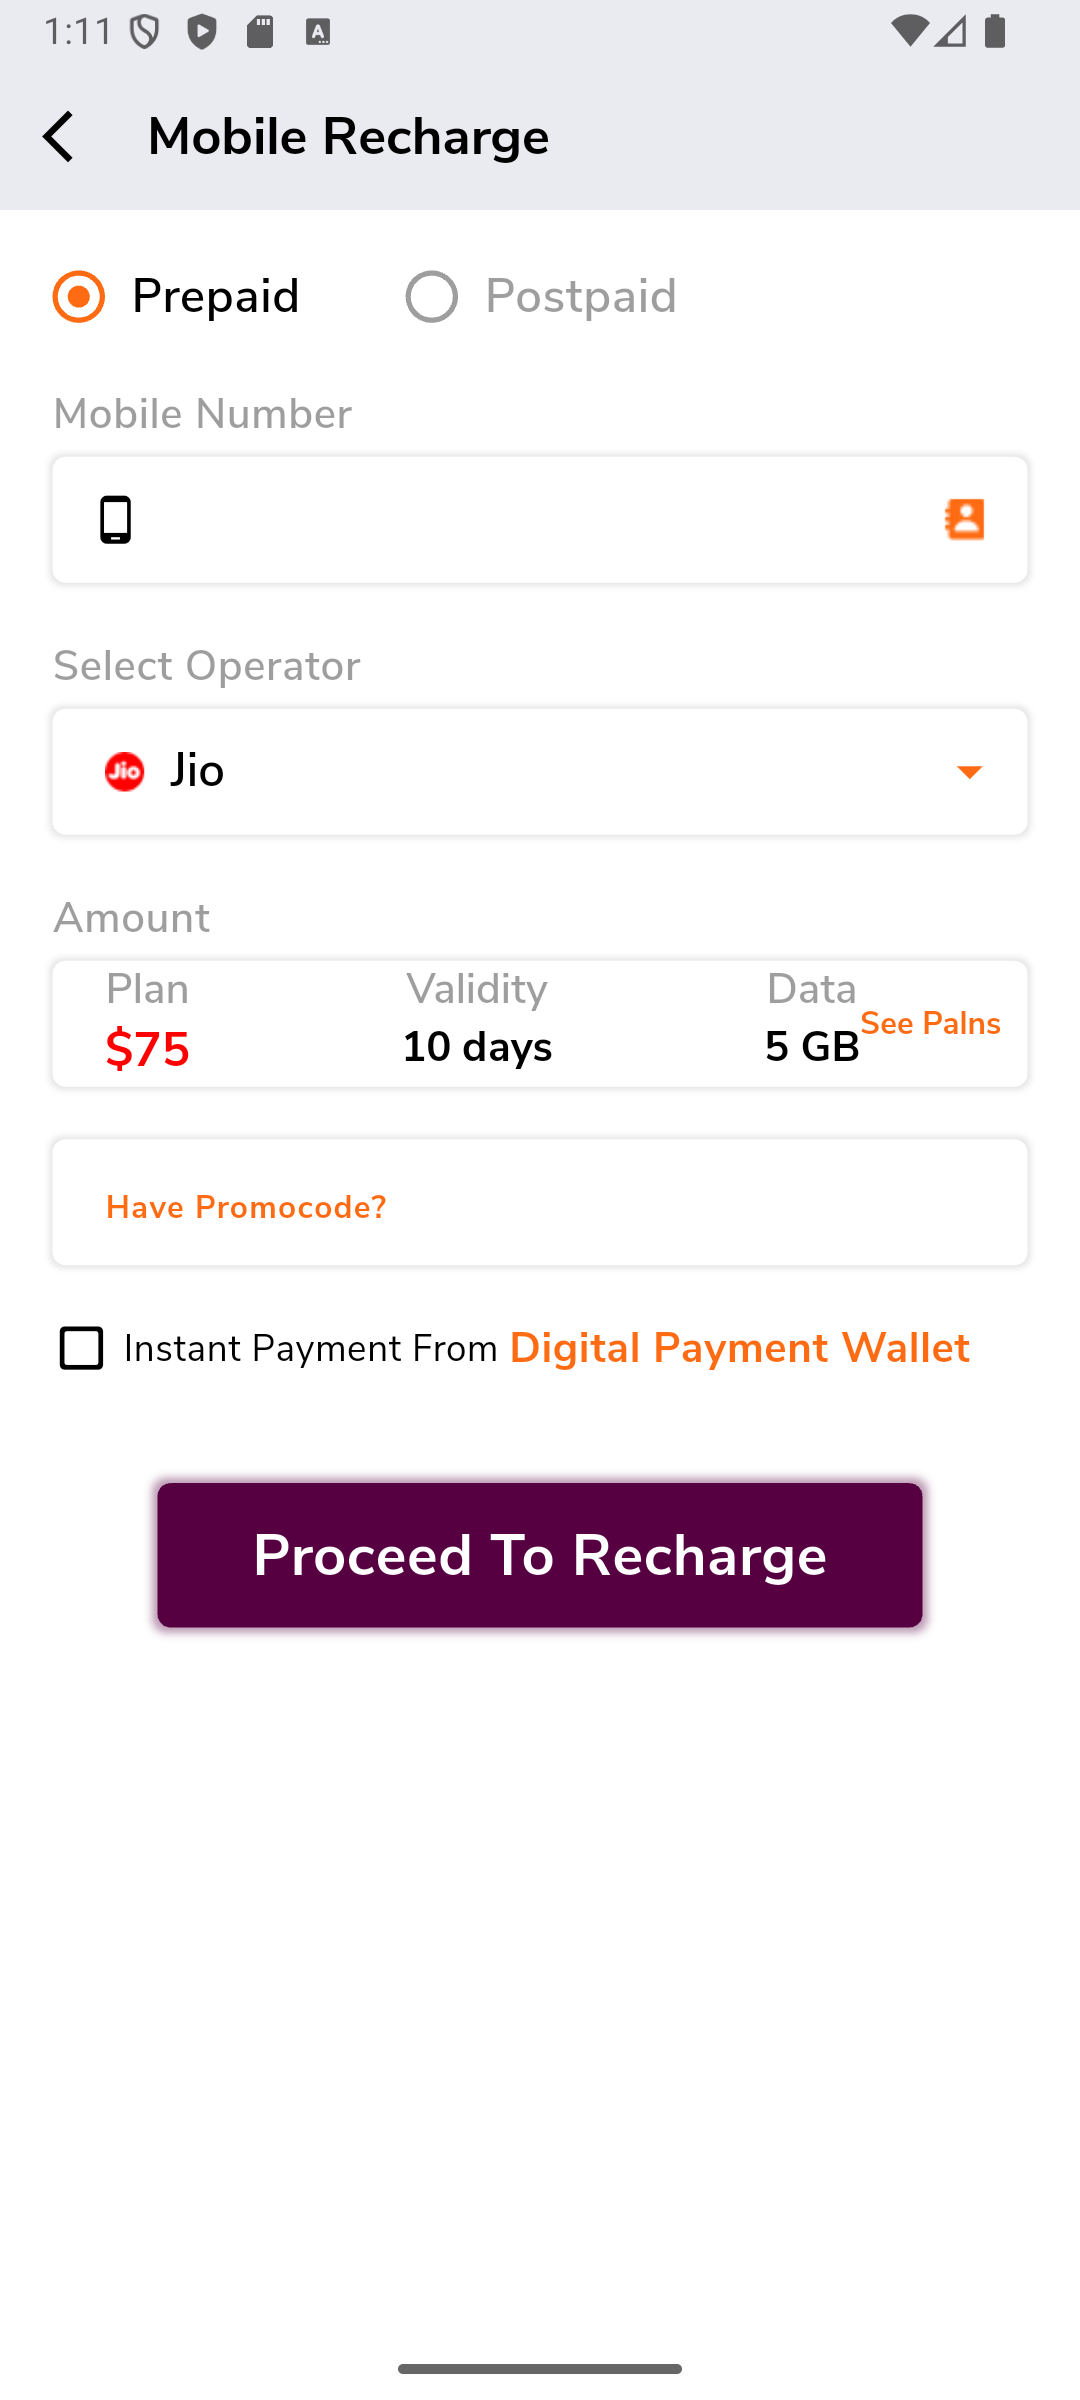
Task: Tap the Wi-Fi status bar icon
Action: click(908, 32)
